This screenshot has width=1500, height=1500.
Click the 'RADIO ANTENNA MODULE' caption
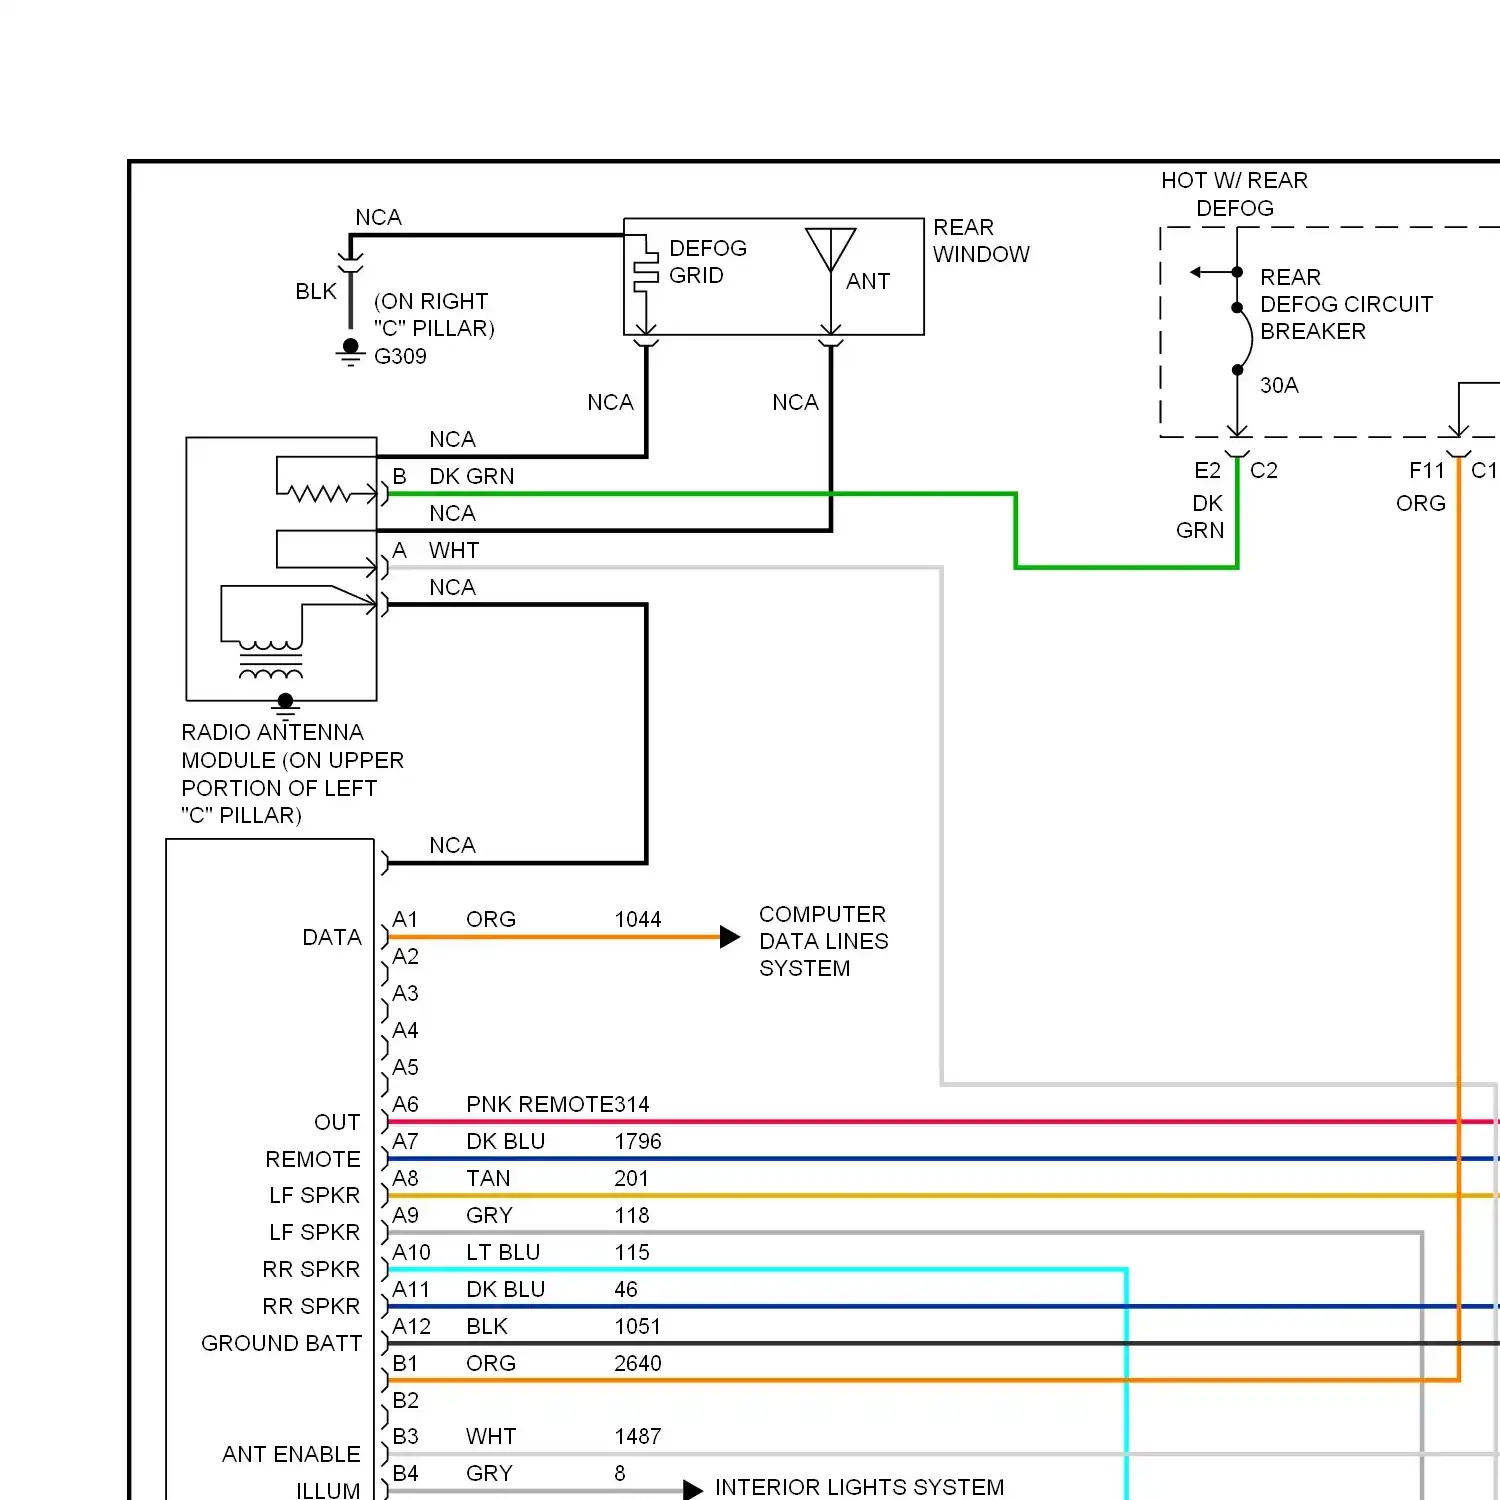tap(292, 774)
